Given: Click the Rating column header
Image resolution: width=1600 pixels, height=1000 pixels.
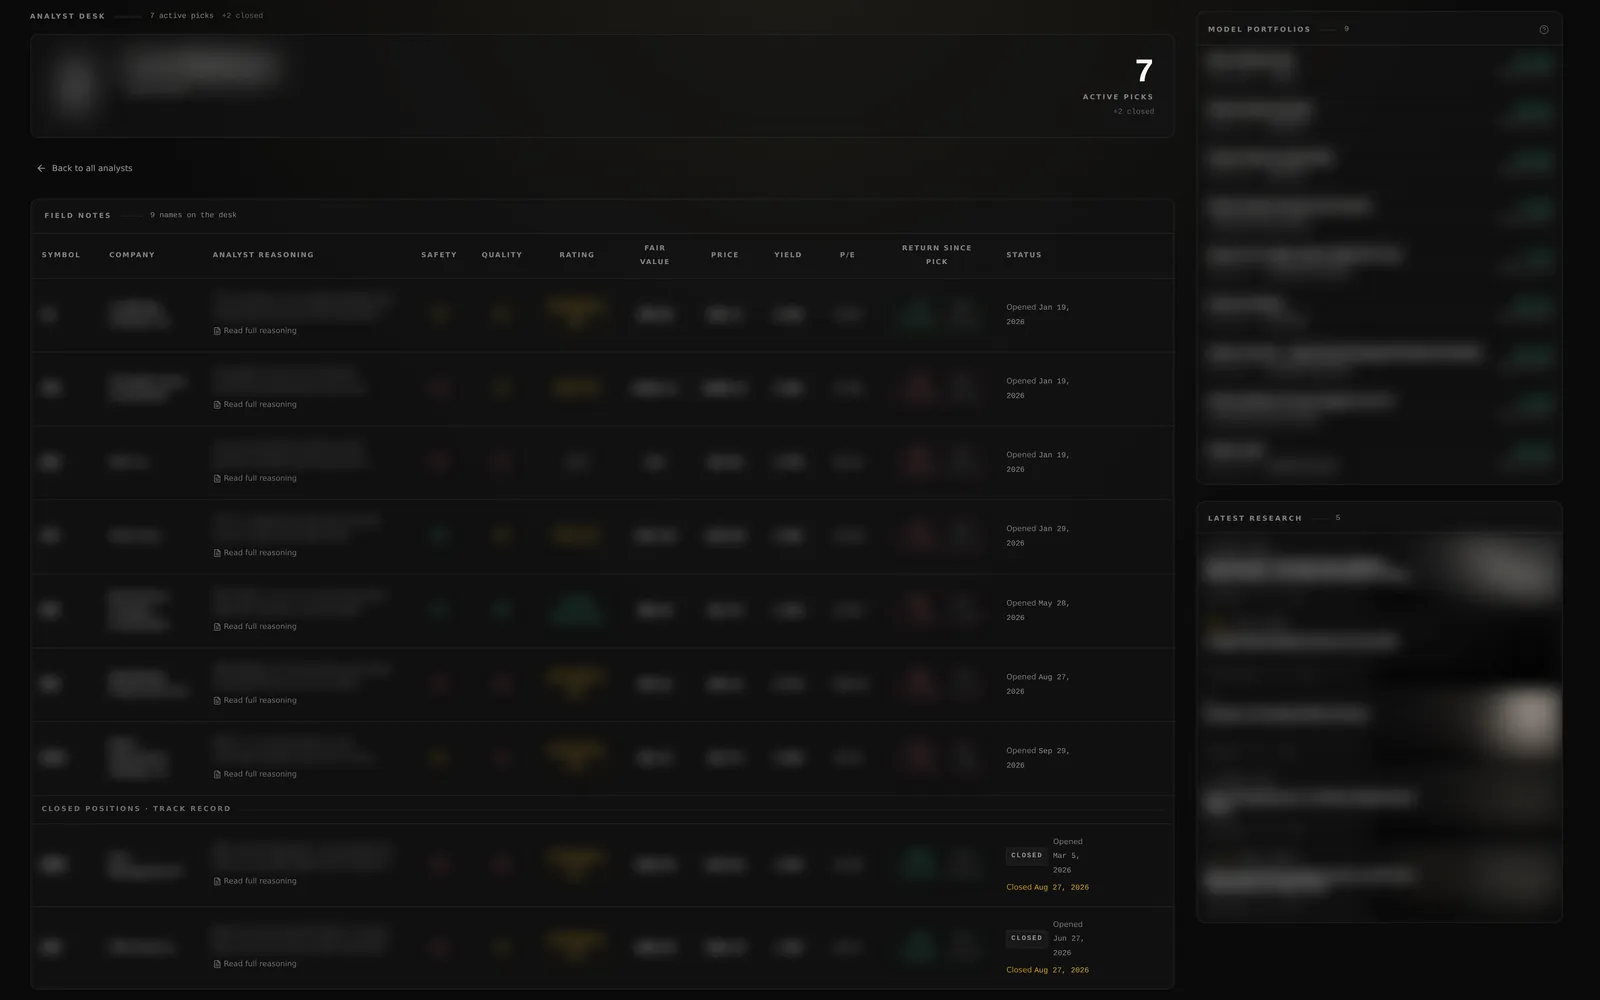Looking at the screenshot, I should tap(577, 255).
